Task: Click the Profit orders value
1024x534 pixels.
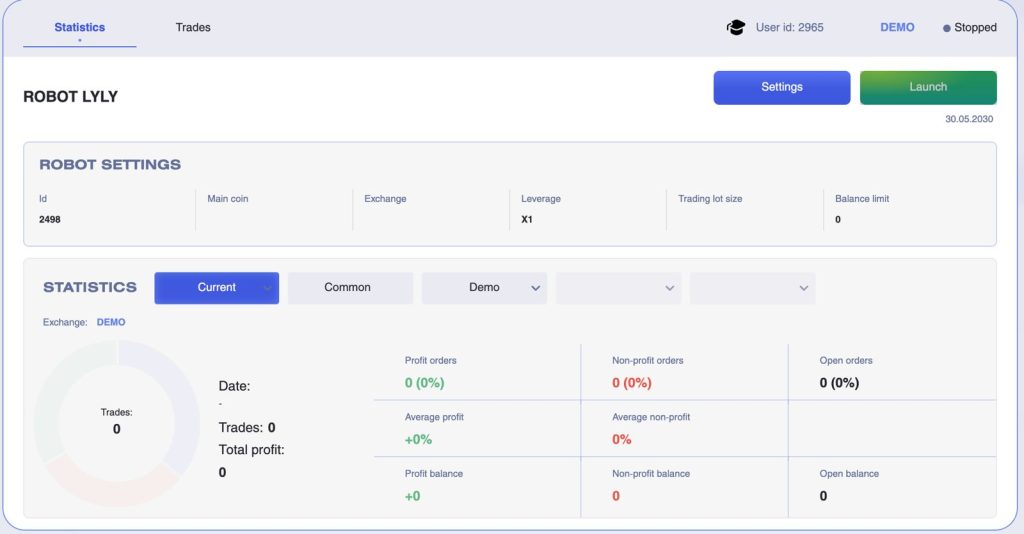Action: click(424, 383)
